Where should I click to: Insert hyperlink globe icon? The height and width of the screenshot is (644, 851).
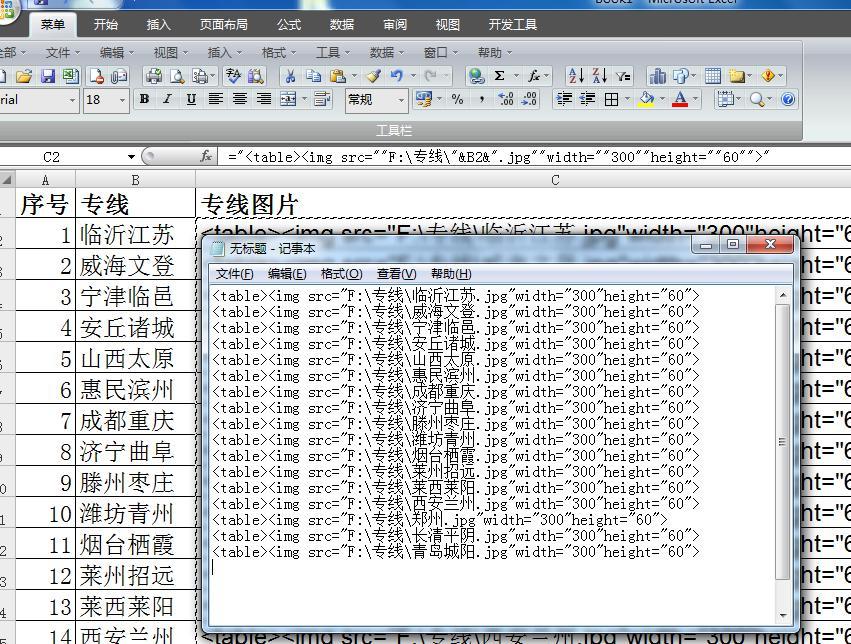click(x=477, y=76)
